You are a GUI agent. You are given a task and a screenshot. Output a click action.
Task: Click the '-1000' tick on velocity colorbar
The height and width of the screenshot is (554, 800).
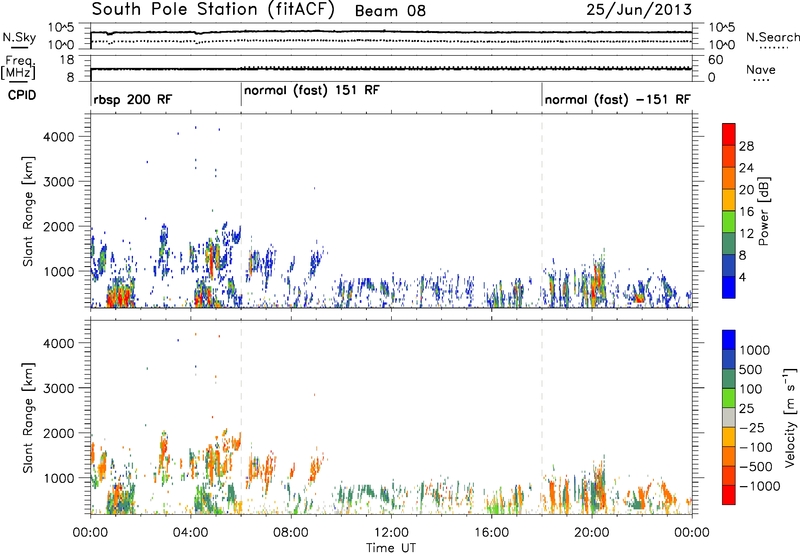pos(760,486)
